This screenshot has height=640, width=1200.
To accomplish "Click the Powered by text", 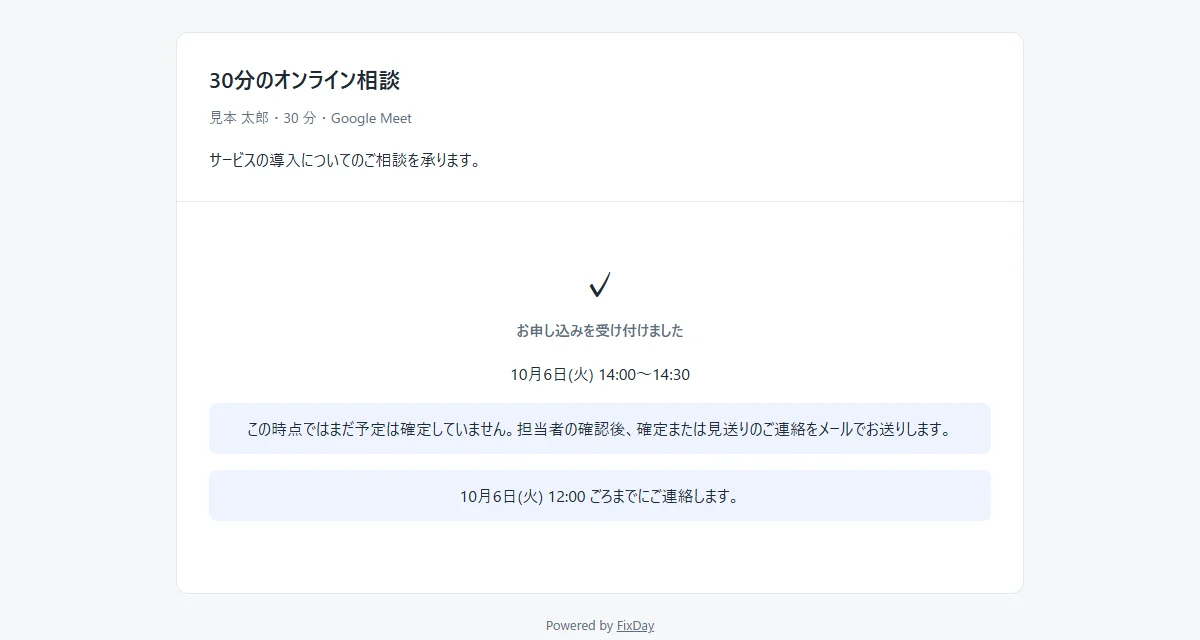I will [579, 626].
